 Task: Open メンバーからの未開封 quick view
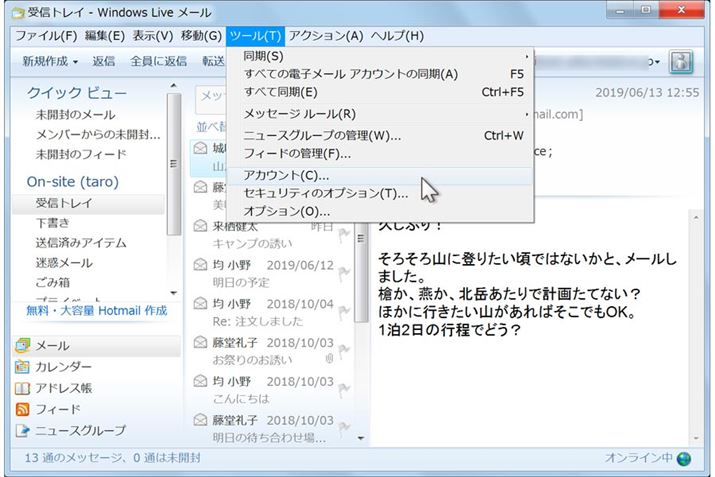pos(98,135)
